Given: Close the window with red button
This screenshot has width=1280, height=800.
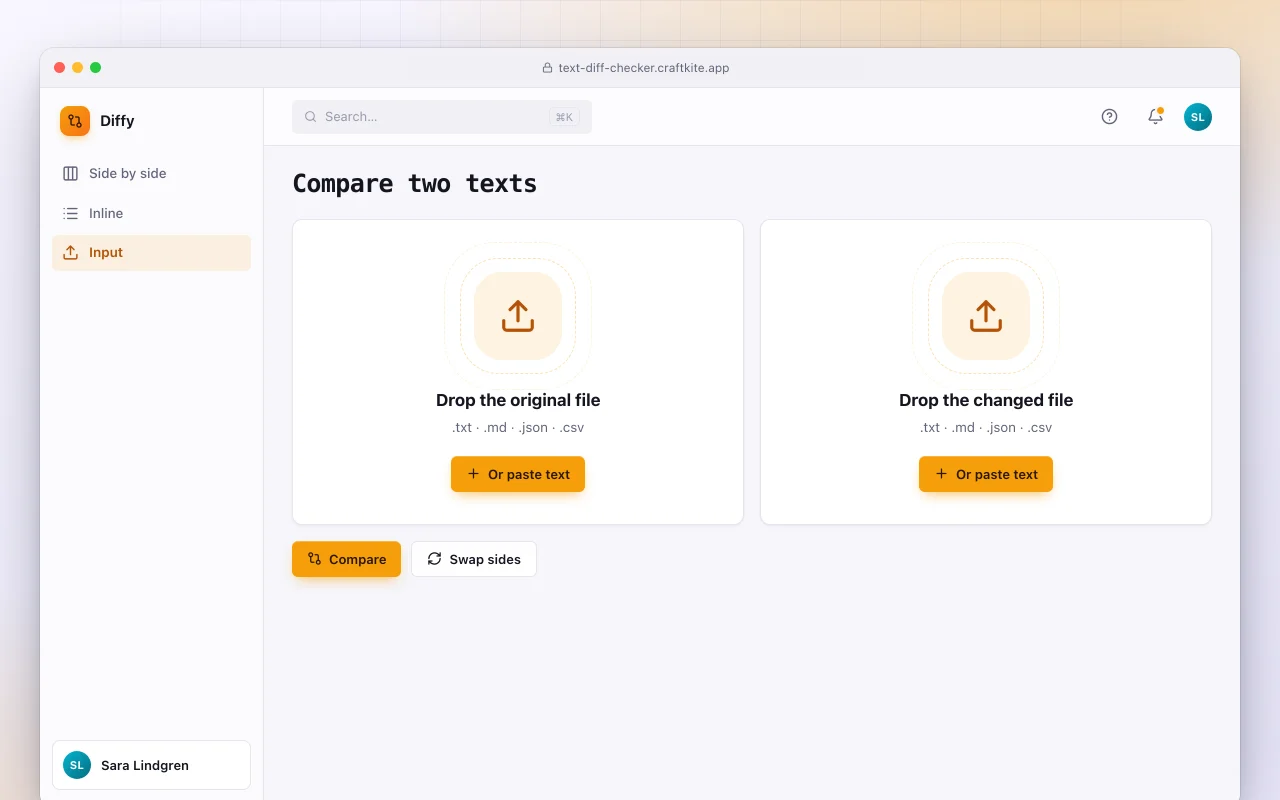Looking at the screenshot, I should (60, 68).
